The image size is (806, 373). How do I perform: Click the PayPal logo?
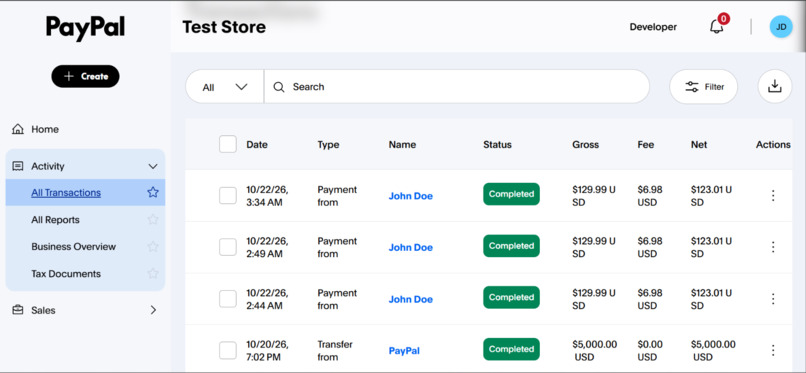[85, 28]
